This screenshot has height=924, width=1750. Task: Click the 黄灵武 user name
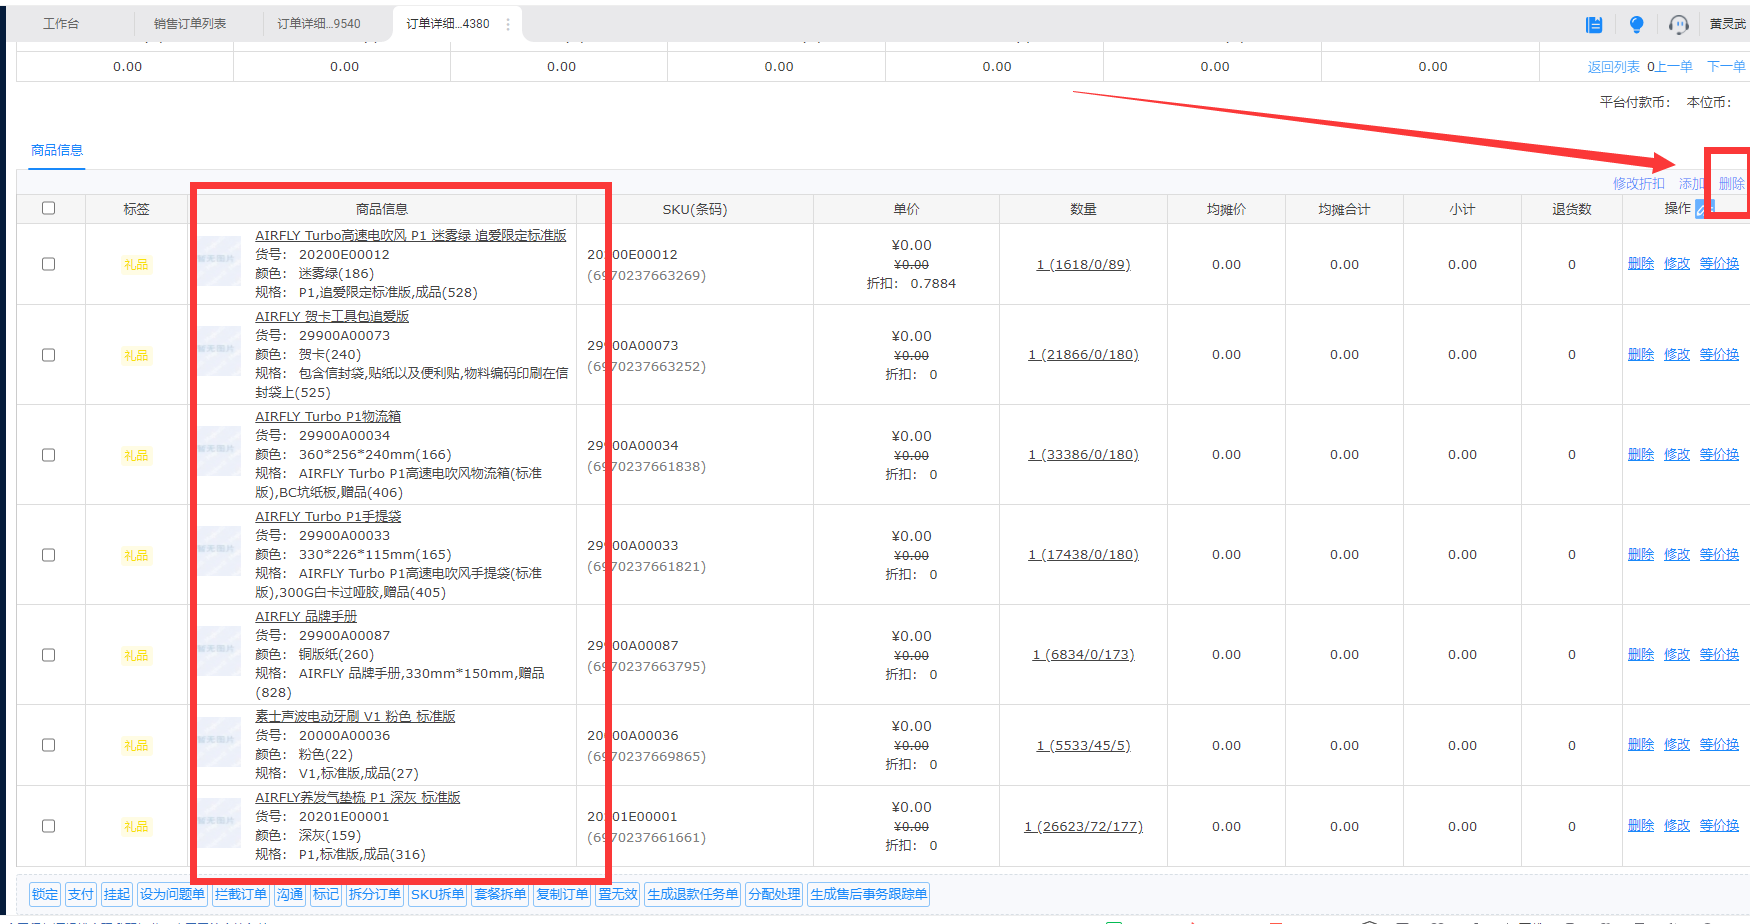click(x=1727, y=24)
